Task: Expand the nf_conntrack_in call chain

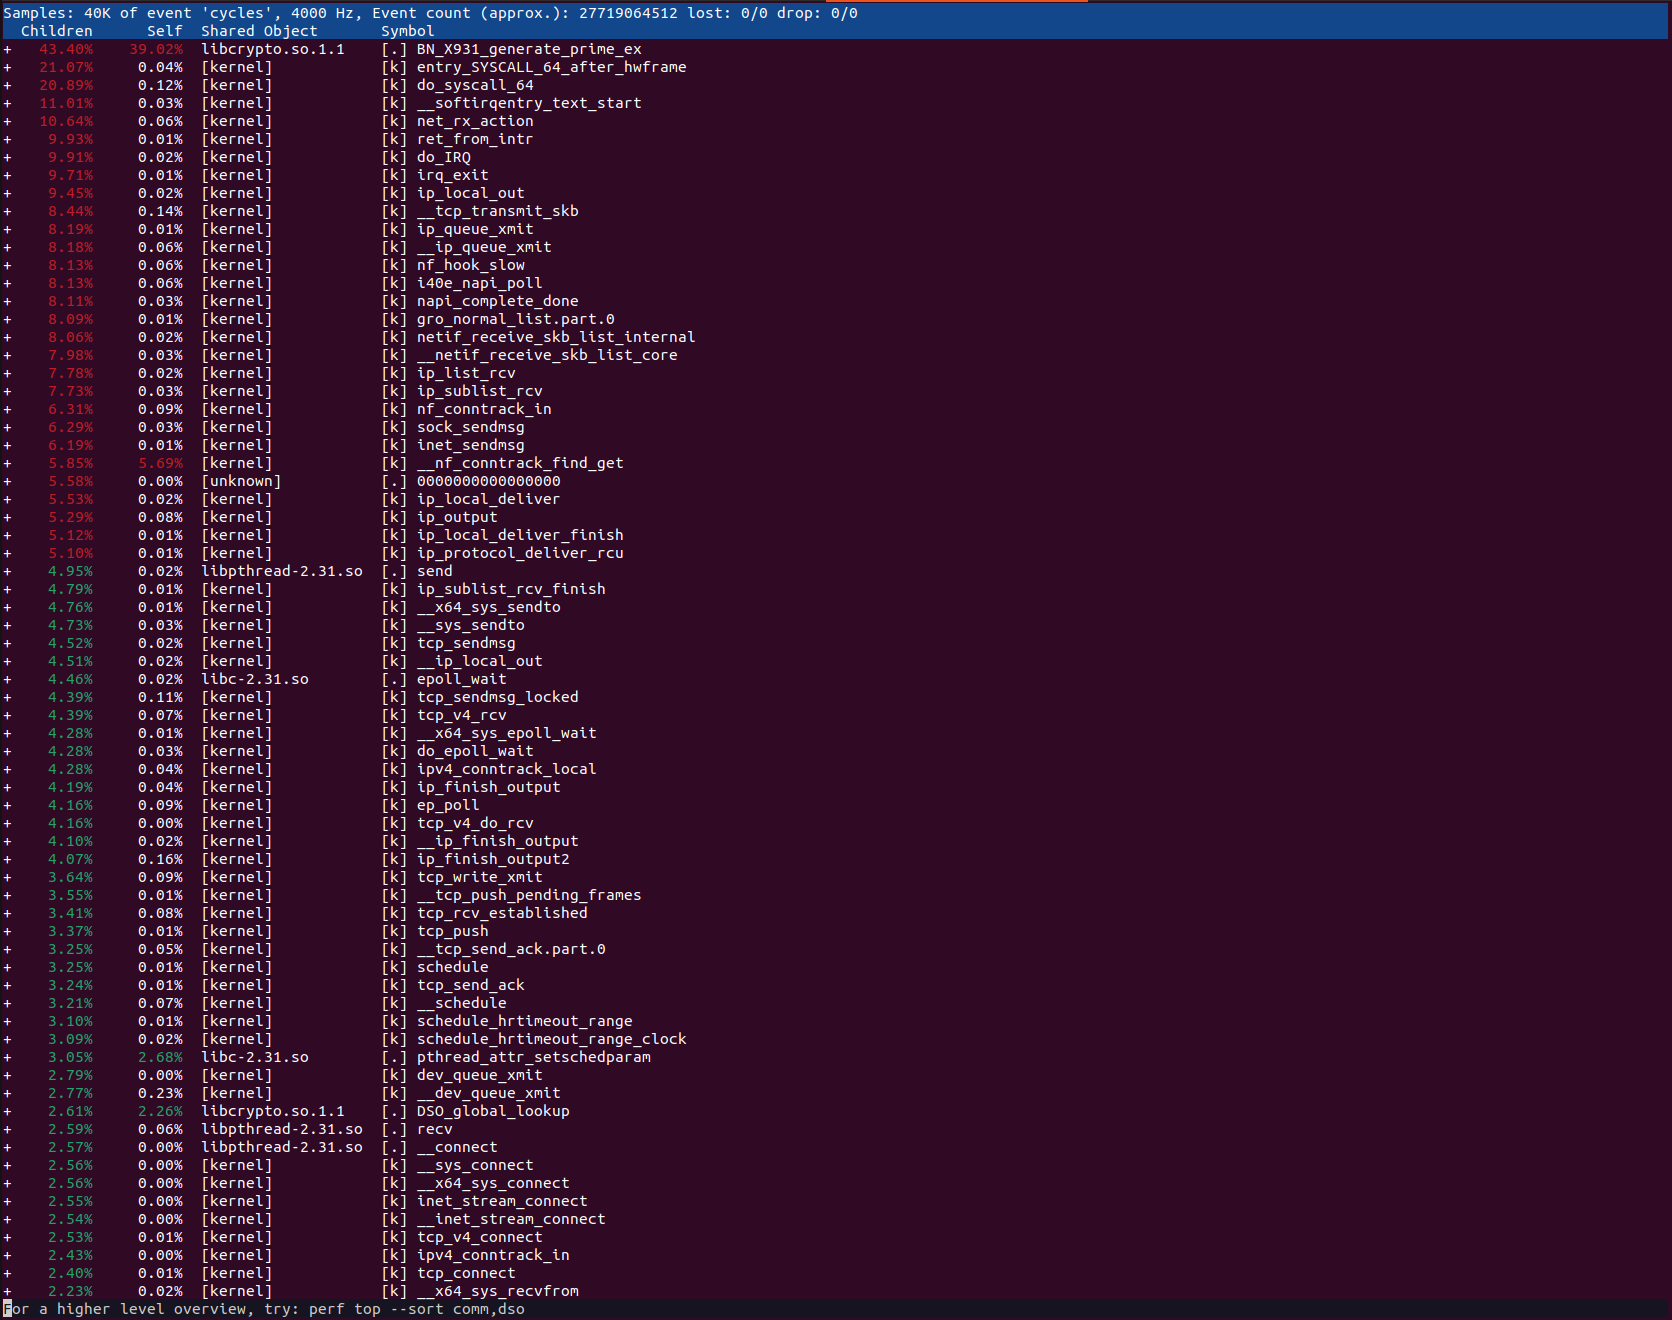Action: 8,408
